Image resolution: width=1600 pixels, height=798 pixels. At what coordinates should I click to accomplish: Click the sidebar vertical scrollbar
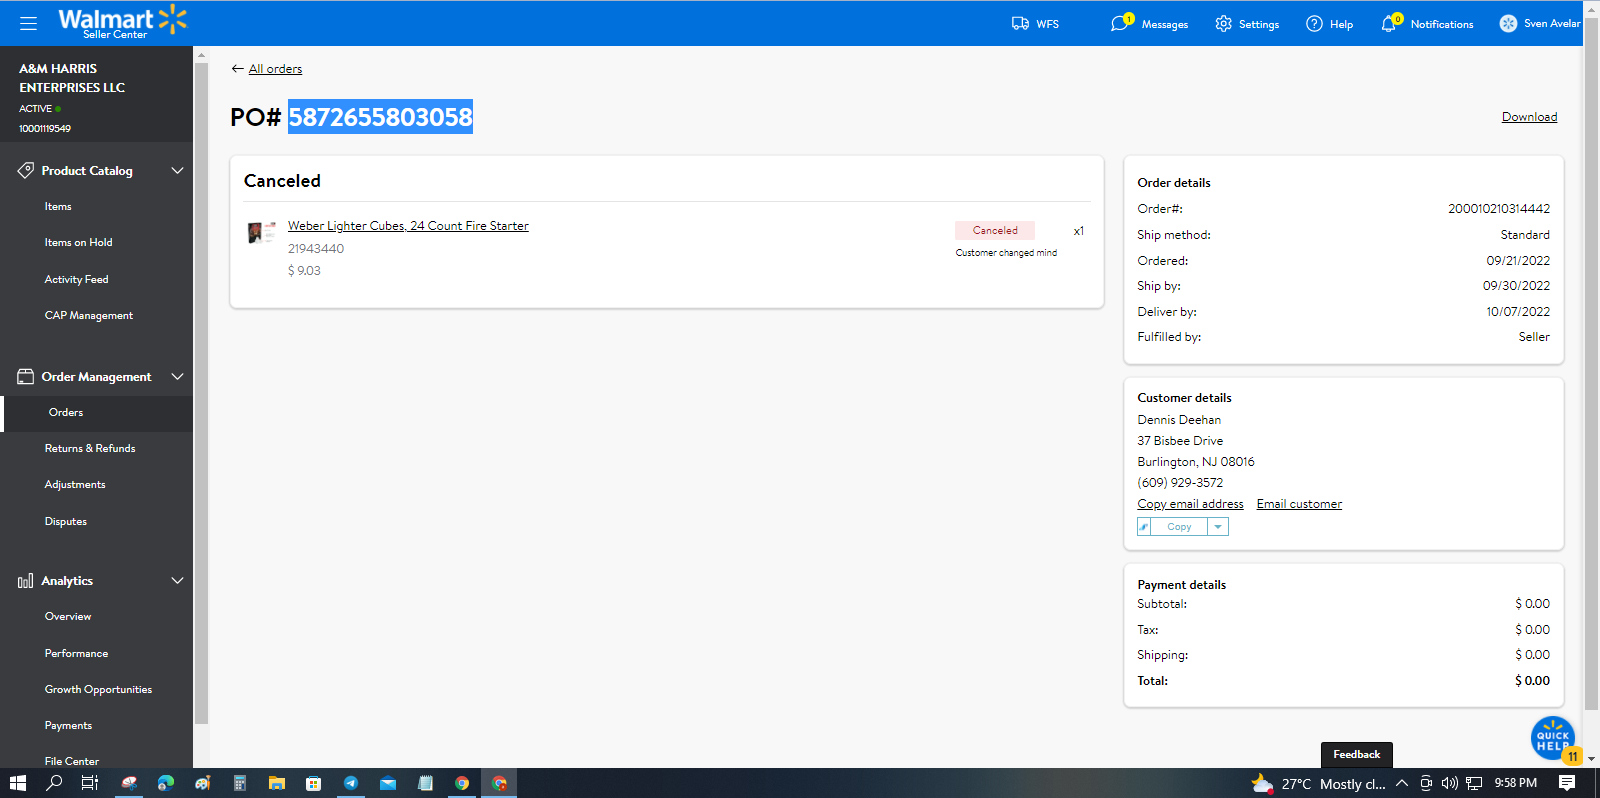tap(201, 392)
